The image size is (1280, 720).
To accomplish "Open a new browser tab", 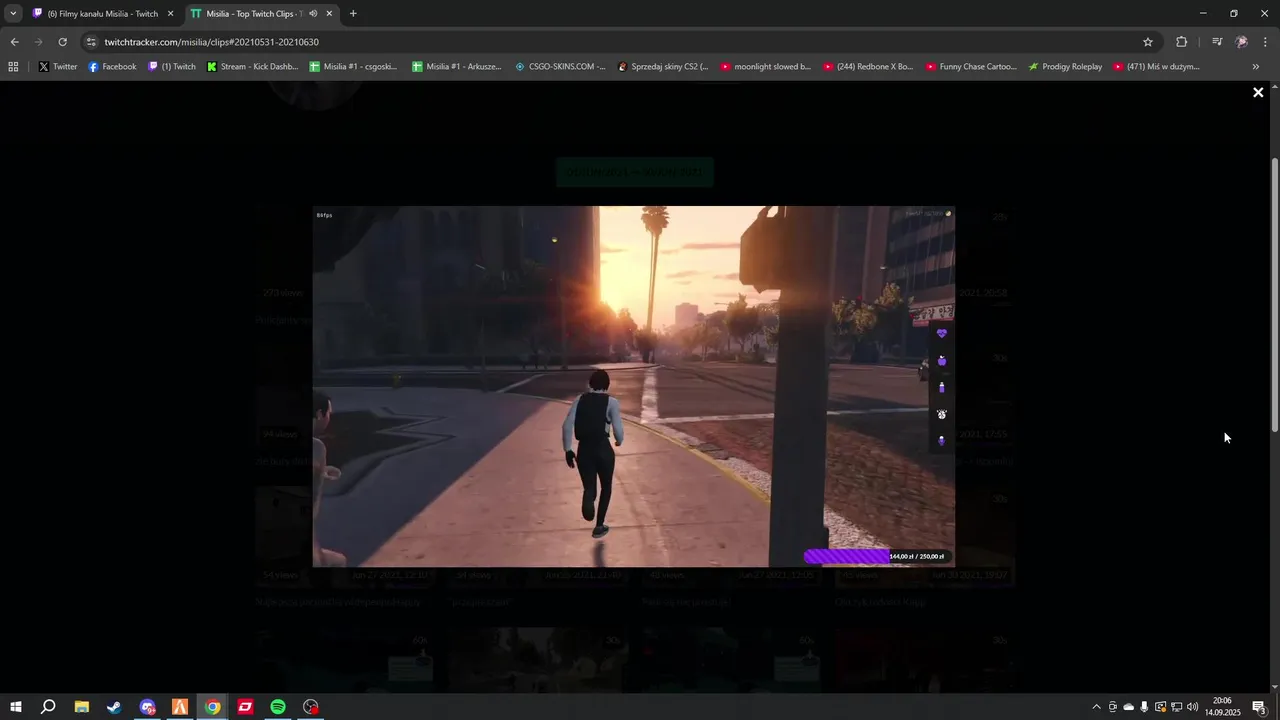I will point(353,14).
